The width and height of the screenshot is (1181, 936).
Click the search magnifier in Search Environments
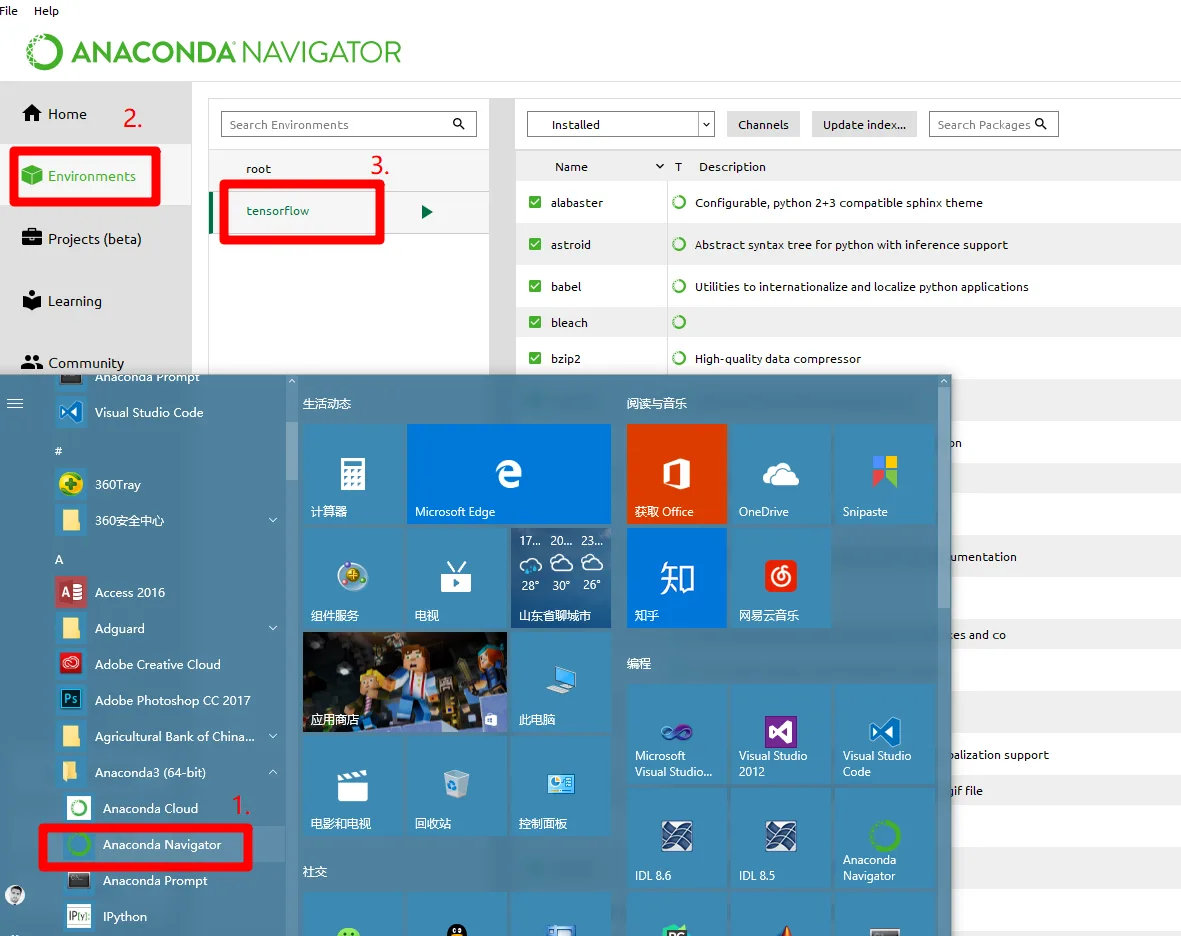459,123
